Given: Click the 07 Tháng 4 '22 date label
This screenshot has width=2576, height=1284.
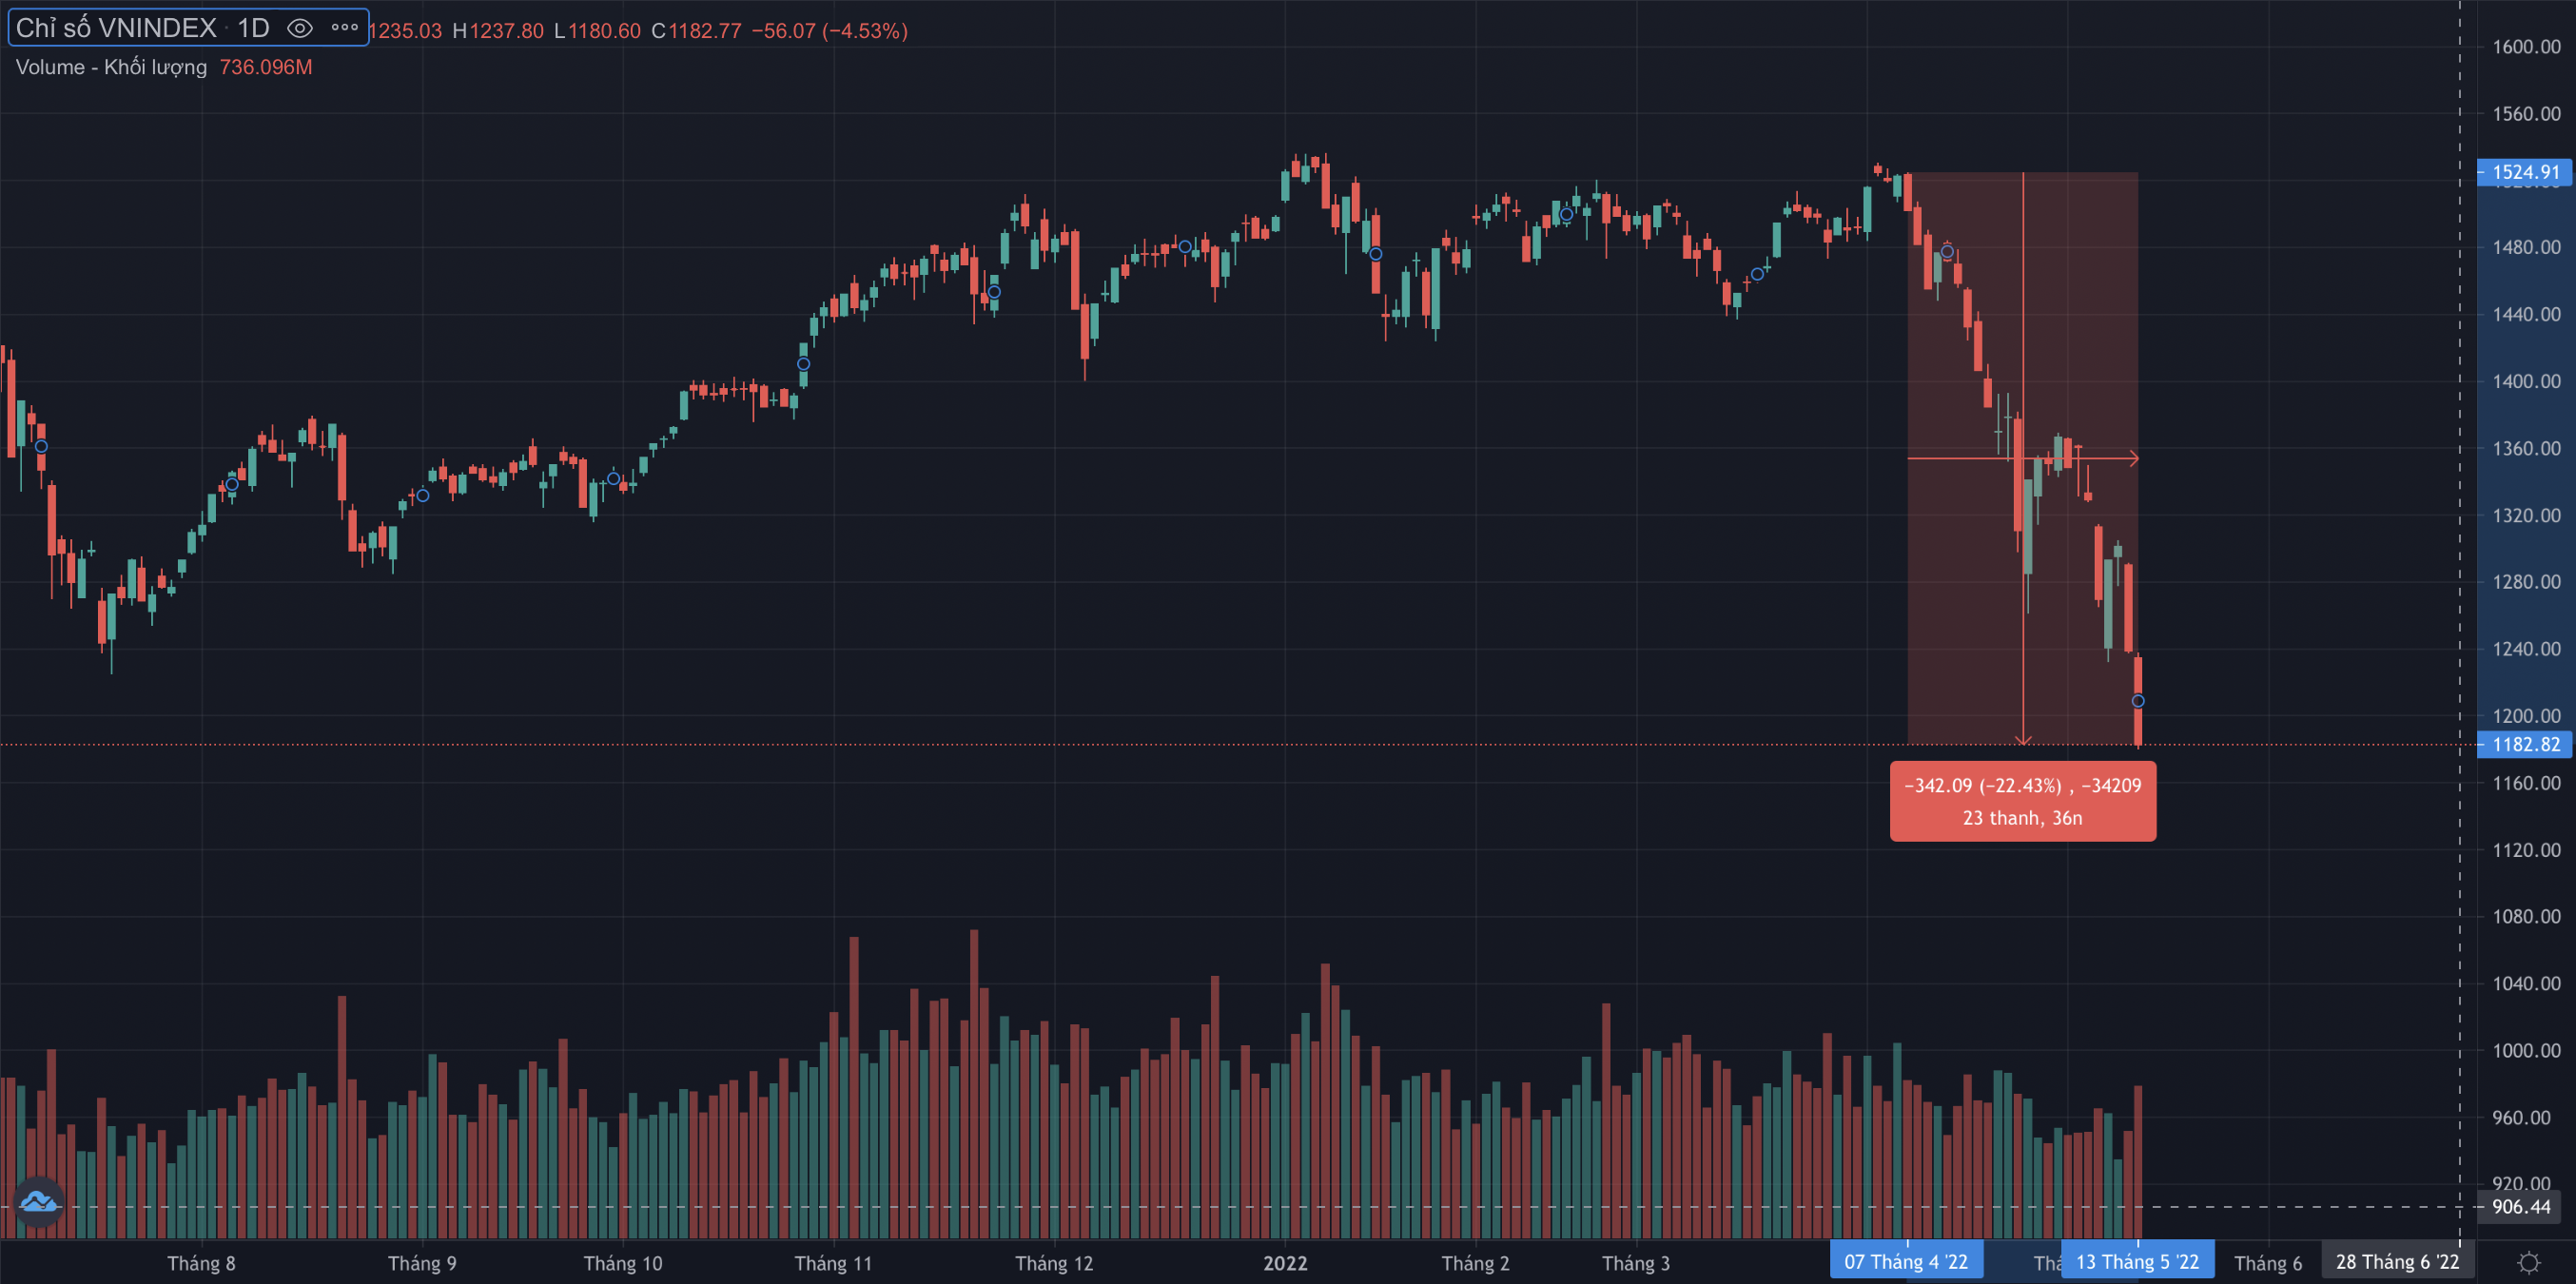Looking at the screenshot, I should [x=1906, y=1262].
